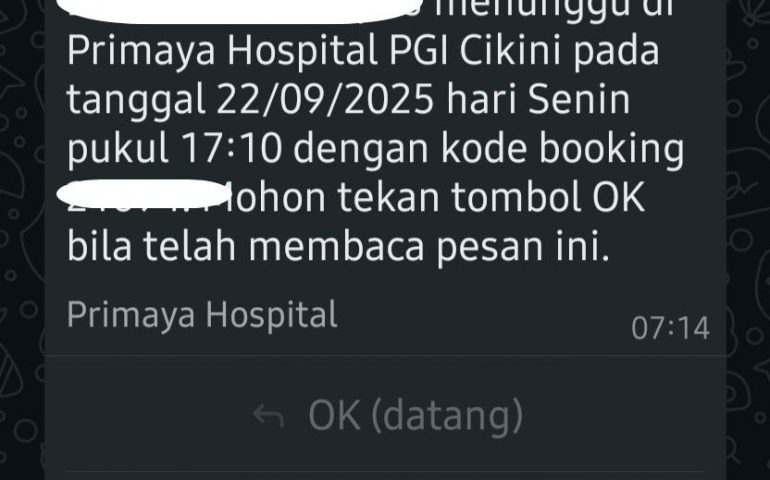Screen dimensions: 770x480
Task: Tap the word pukul before the time
Action: coord(118,150)
